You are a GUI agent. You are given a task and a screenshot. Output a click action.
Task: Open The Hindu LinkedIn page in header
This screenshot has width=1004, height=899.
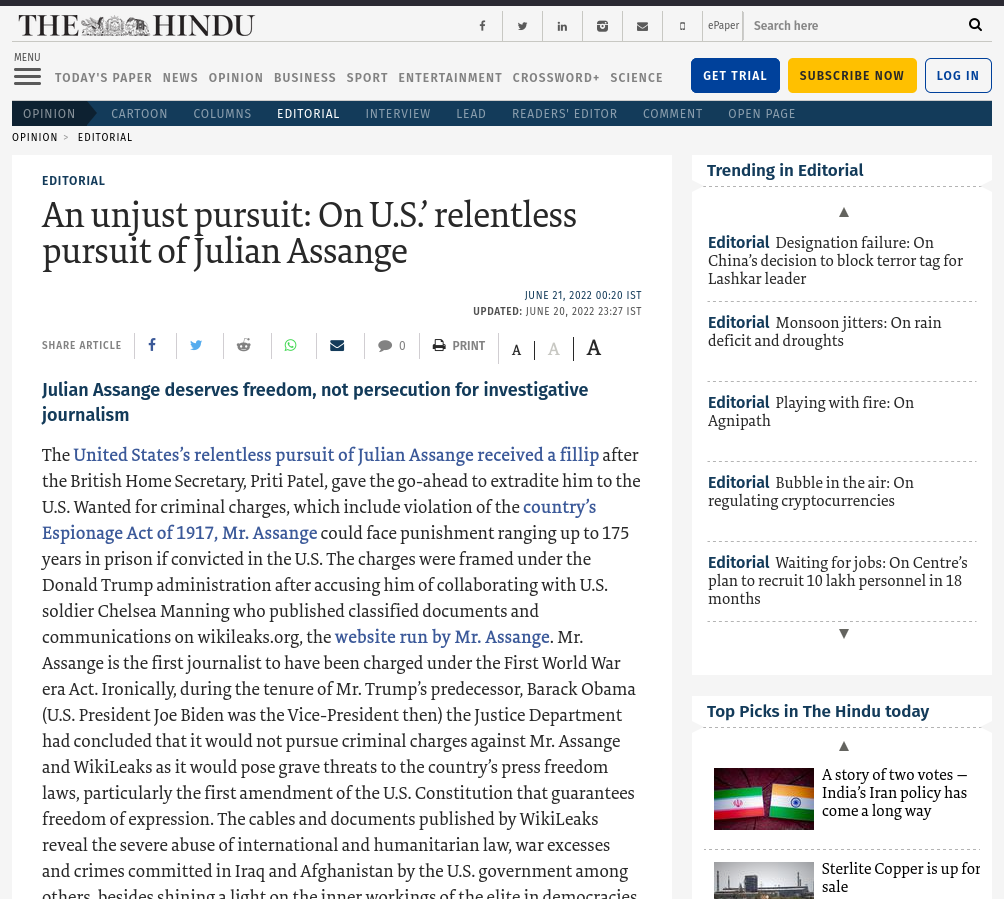(562, 26)
